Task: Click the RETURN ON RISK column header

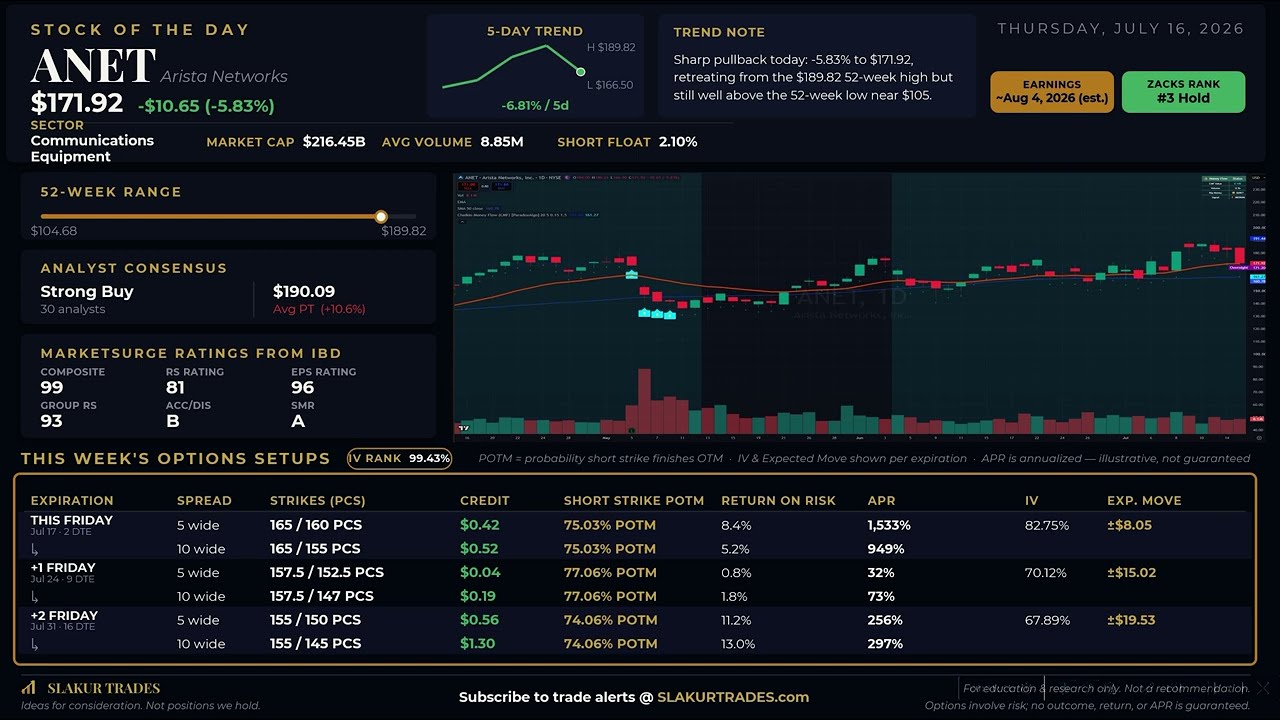Action: tap(779, 501)
